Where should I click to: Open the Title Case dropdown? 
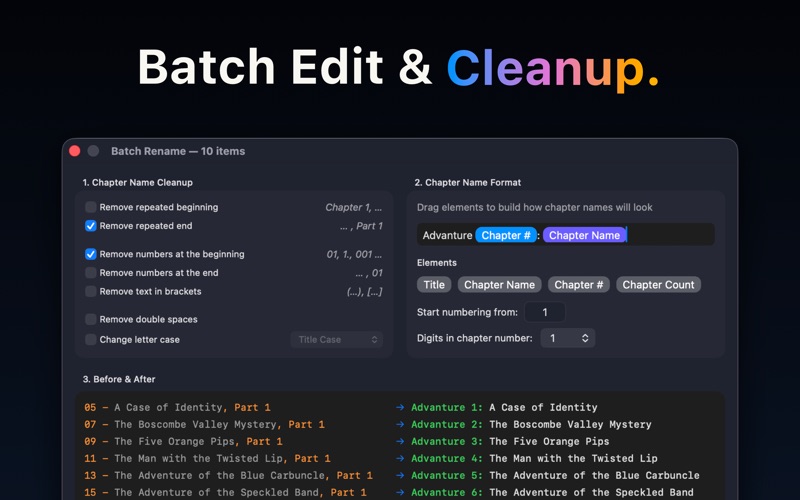(337, 340)
